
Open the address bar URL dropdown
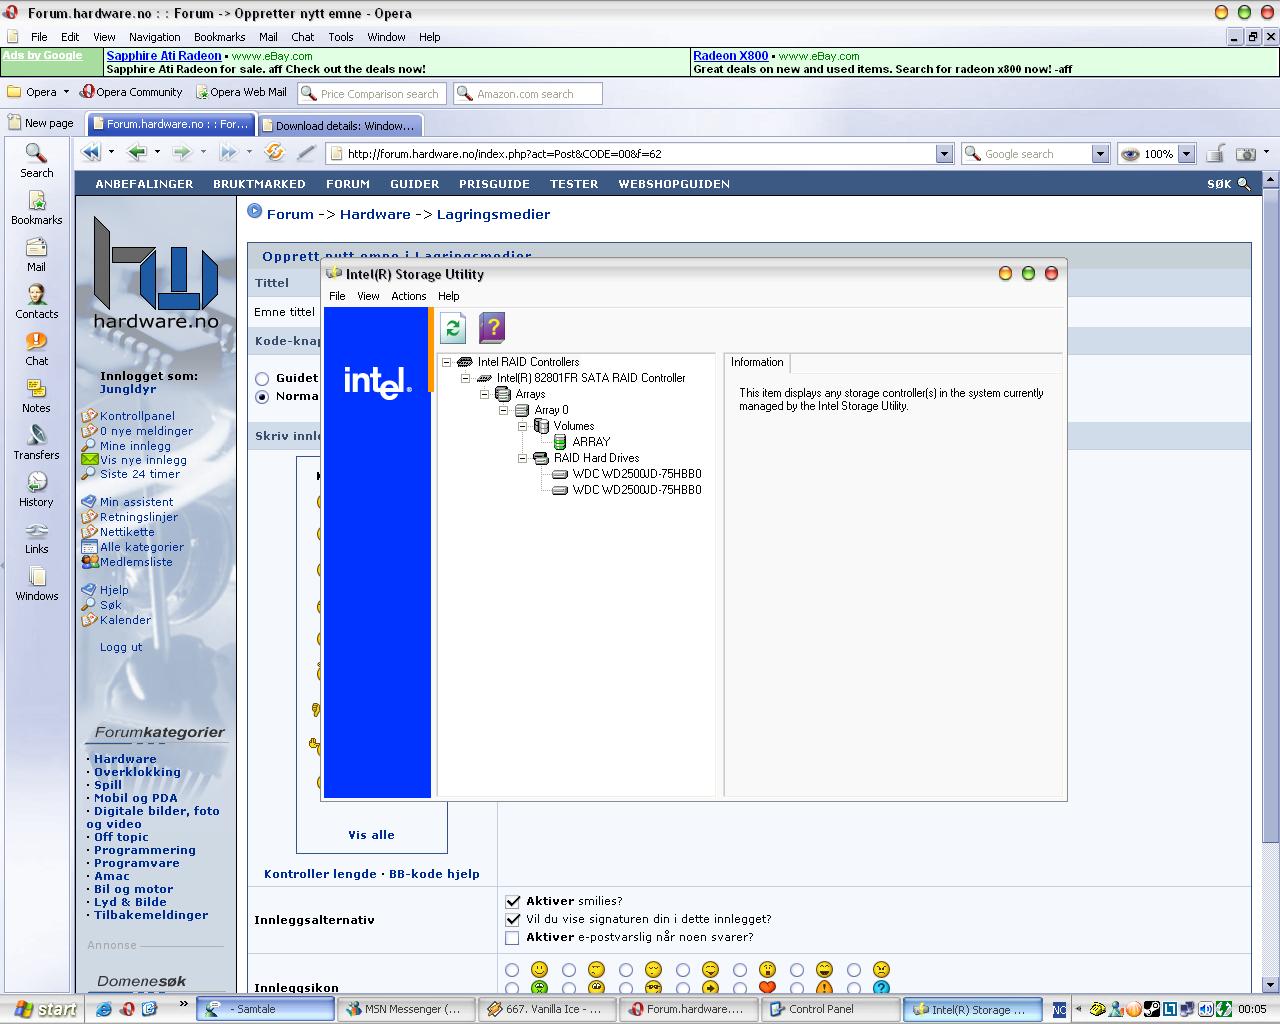point(944,154)
